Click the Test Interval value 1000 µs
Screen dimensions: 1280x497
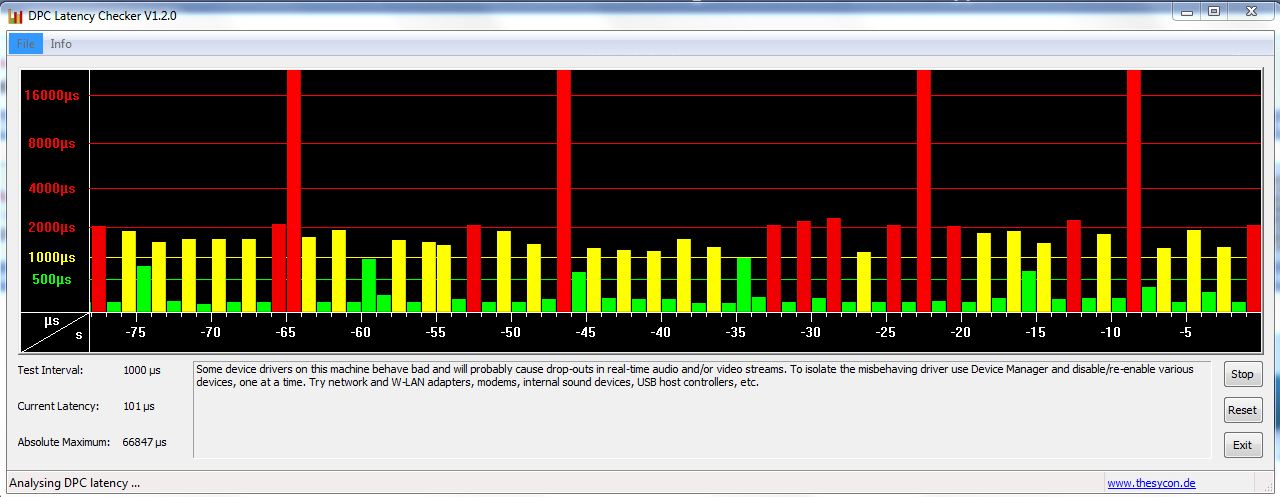(x=142, y=370)
